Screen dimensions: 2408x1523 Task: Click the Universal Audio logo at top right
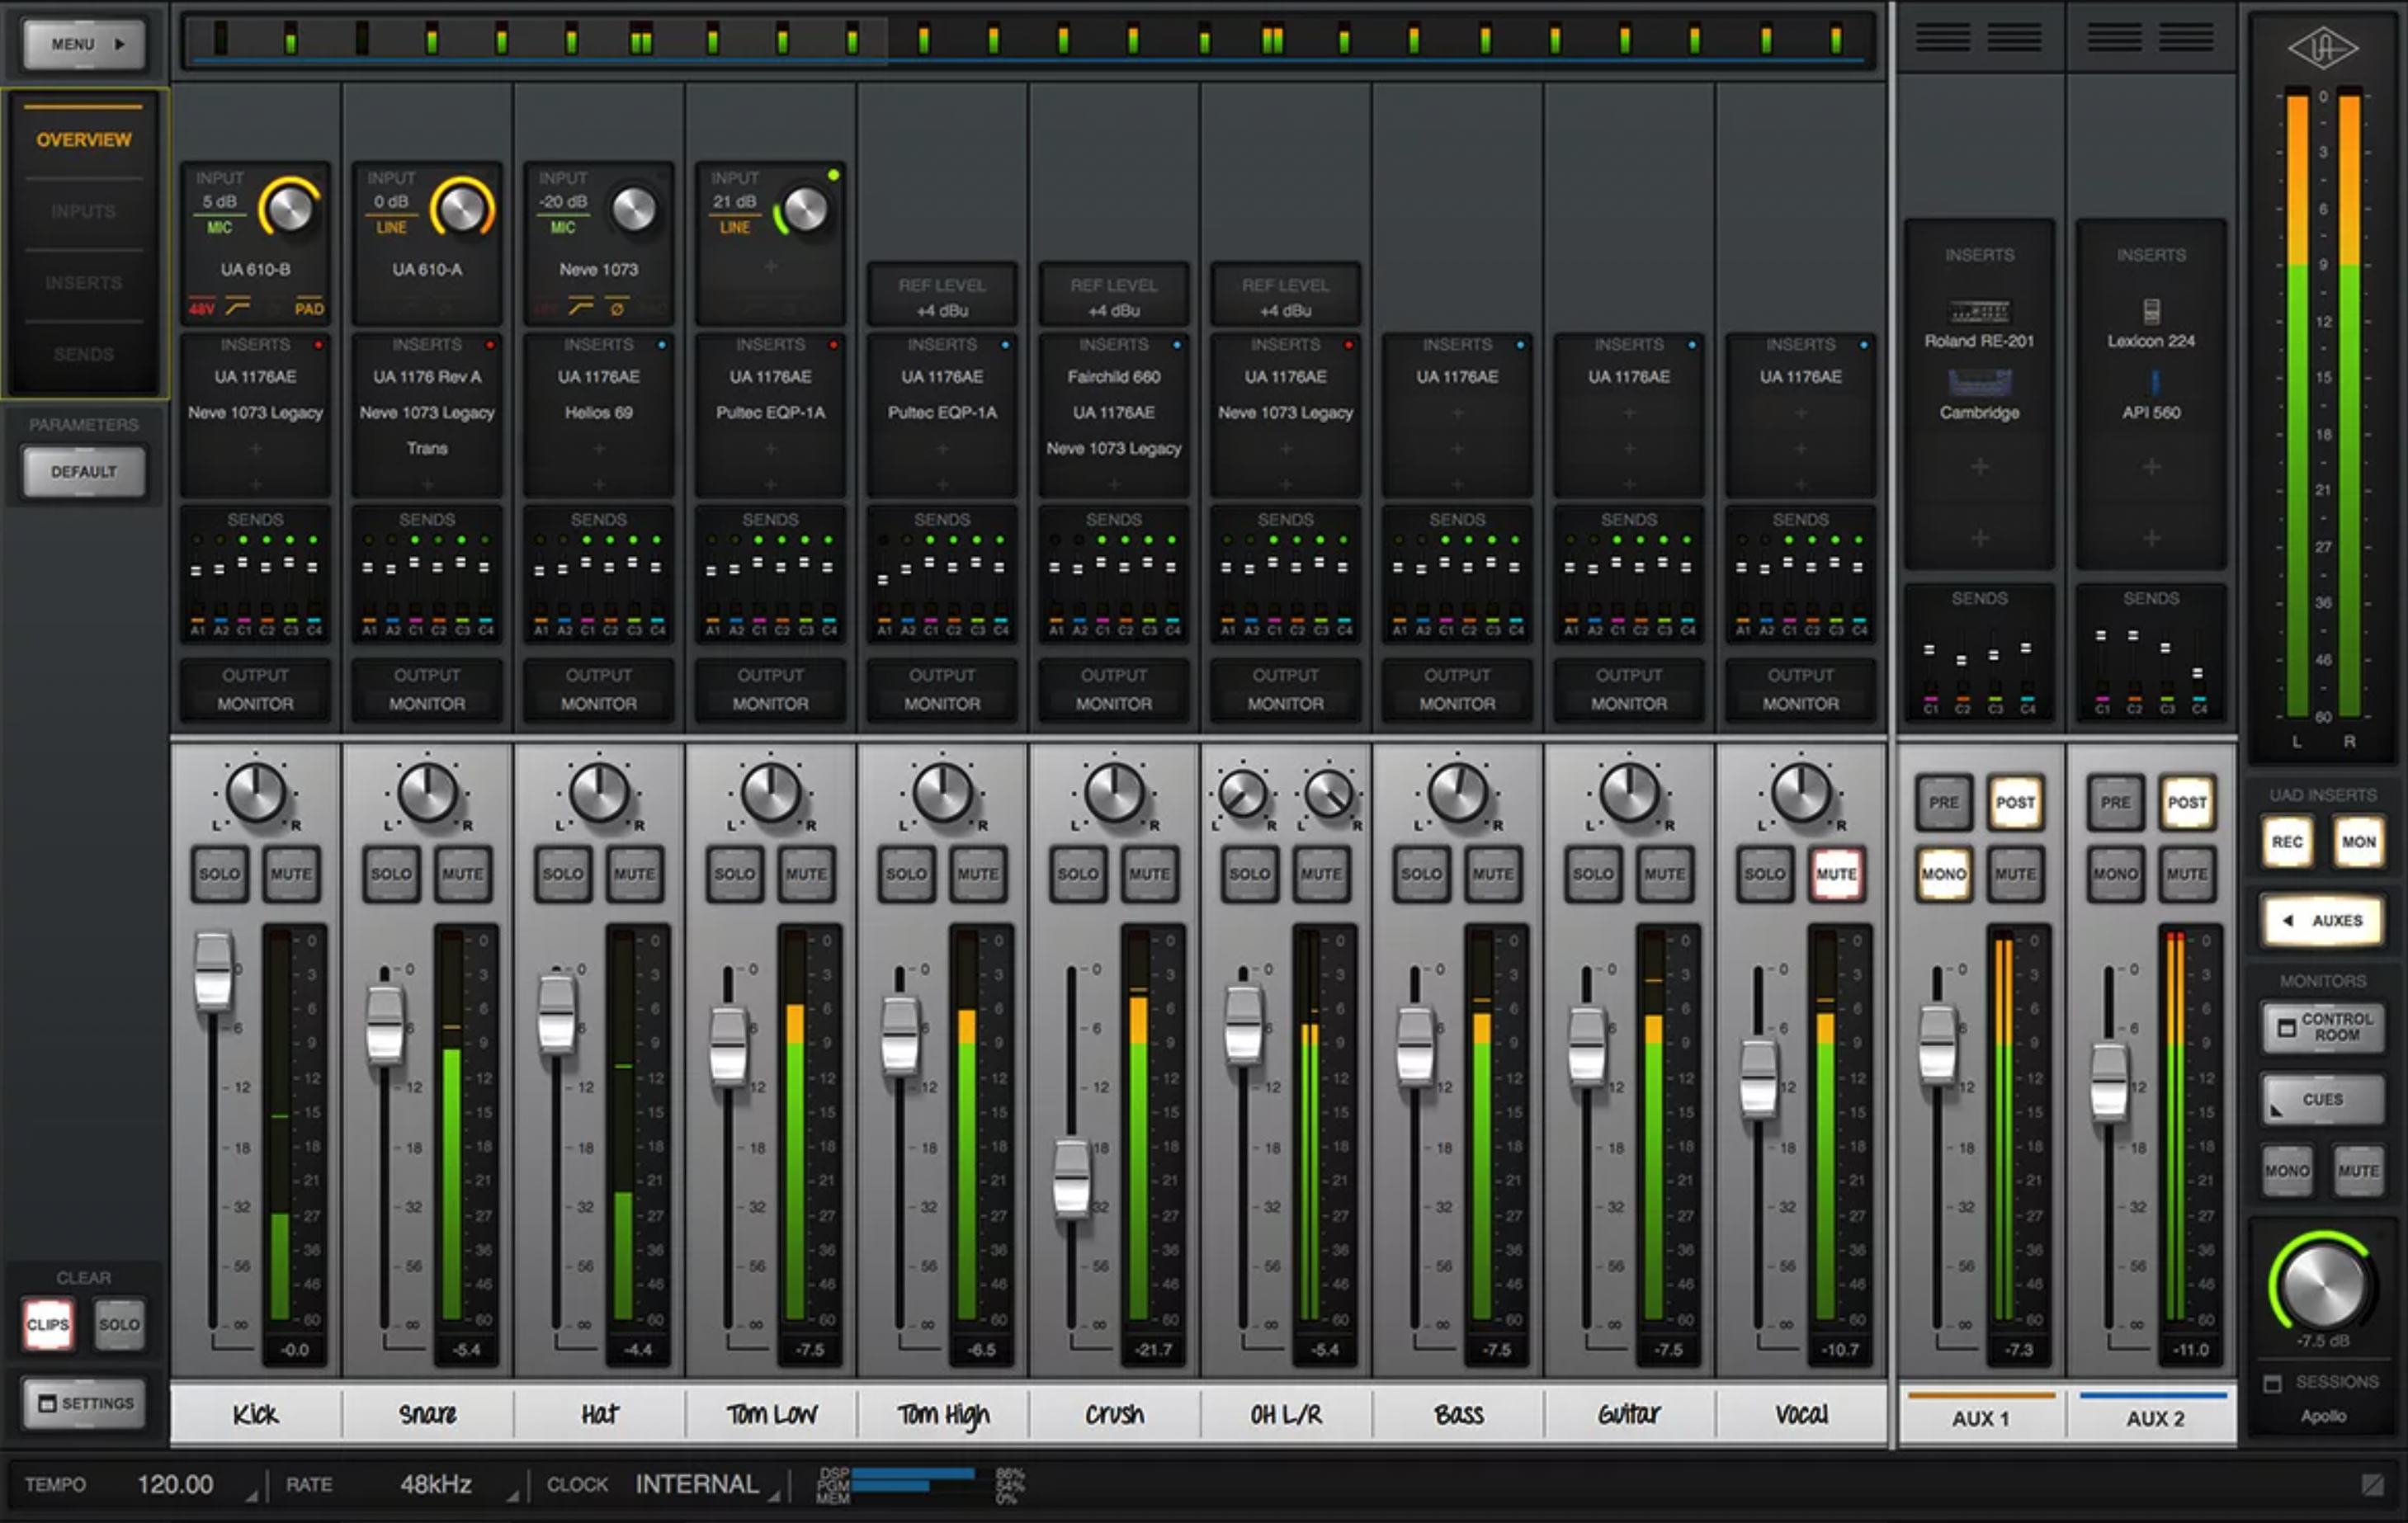point(2322,48)
